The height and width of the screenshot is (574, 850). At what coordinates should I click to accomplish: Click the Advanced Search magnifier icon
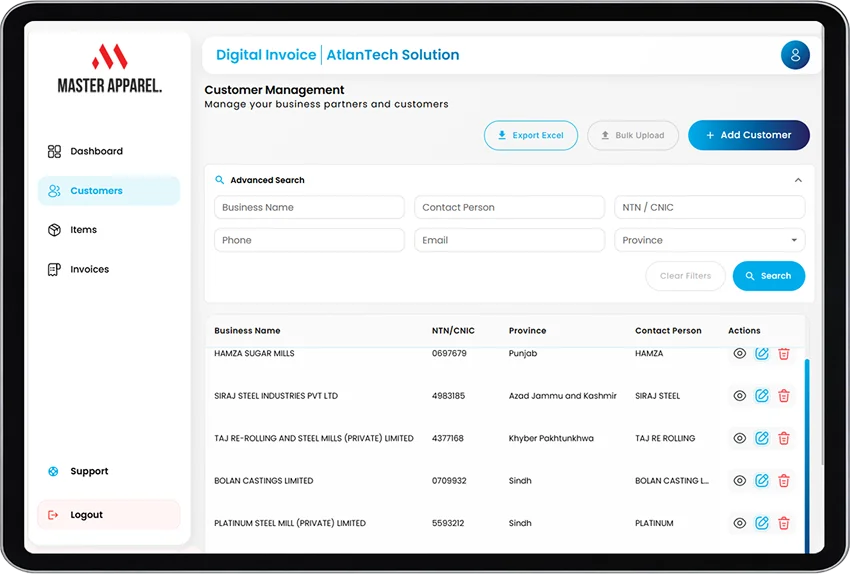220,180
